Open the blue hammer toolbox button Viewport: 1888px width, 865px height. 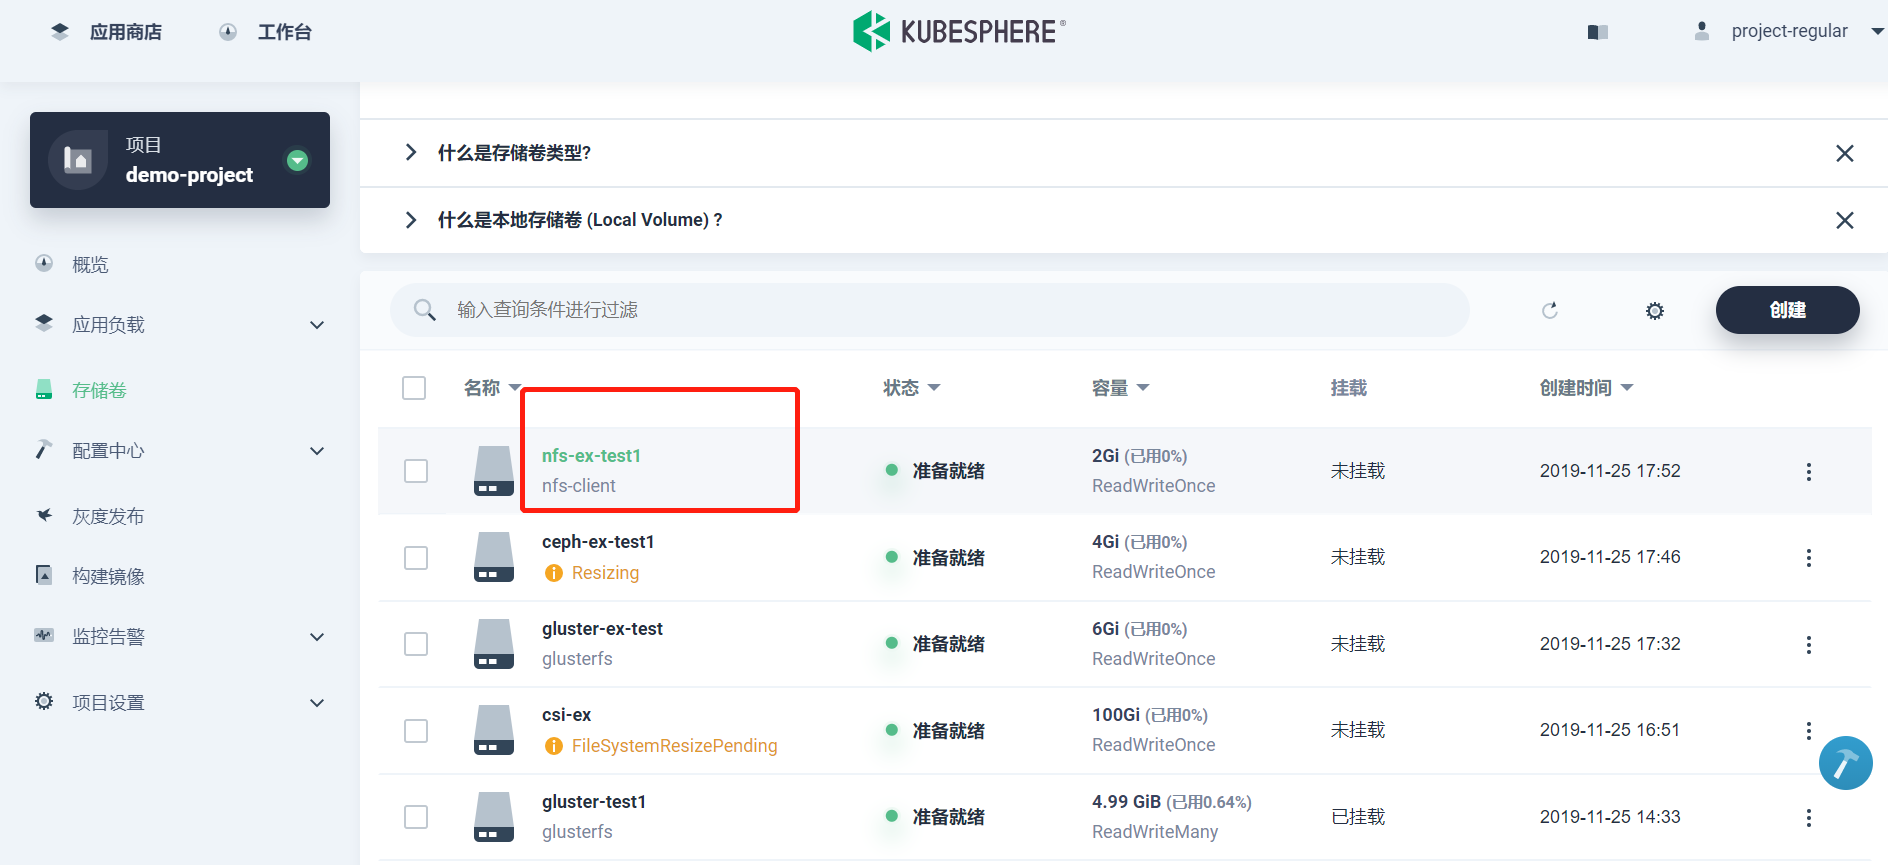pos(1845,763)
